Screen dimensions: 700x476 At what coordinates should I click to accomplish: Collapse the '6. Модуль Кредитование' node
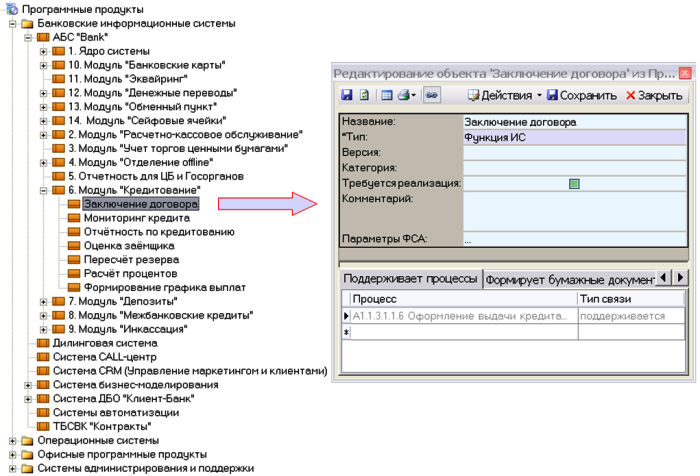point(43,190)
